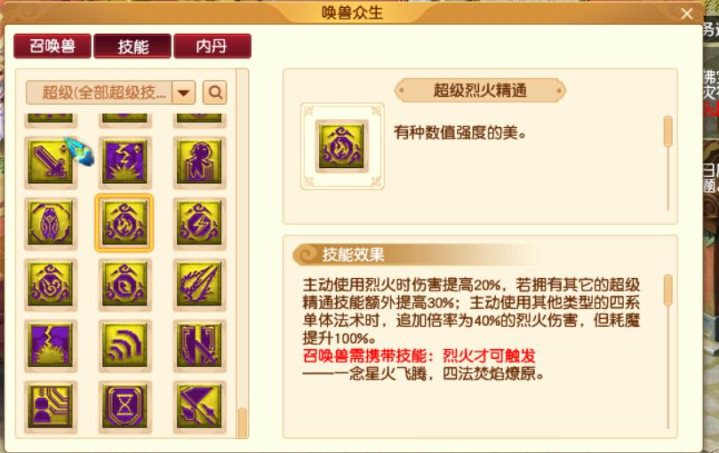The height and width of the screenshot is (453, 719).
Task: Select the cracked ground purple skill icon
Action: click(x=50, y=346)
